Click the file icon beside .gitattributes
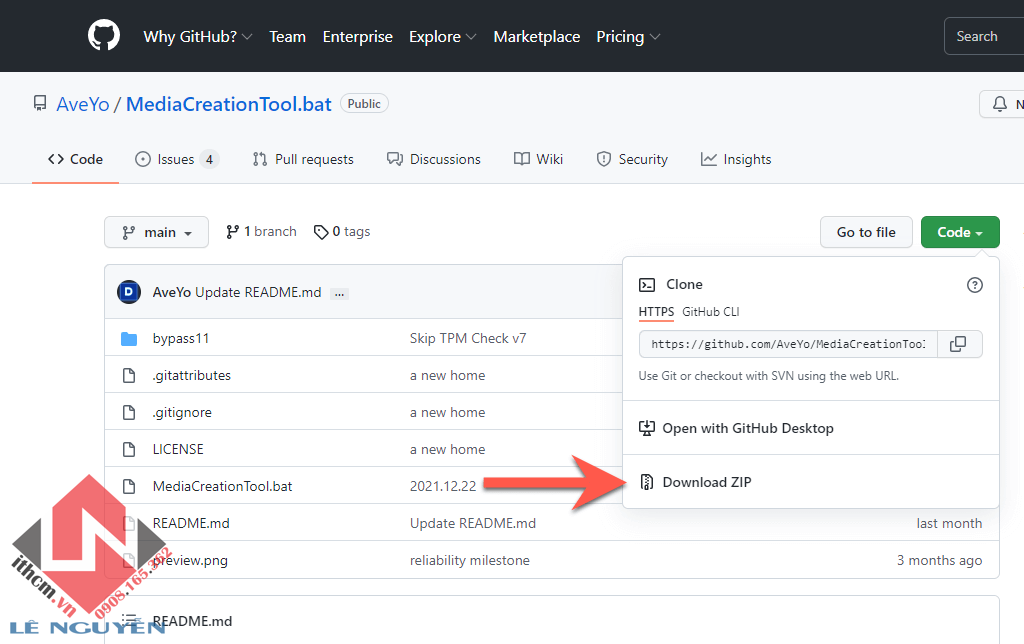 point(129,376)
